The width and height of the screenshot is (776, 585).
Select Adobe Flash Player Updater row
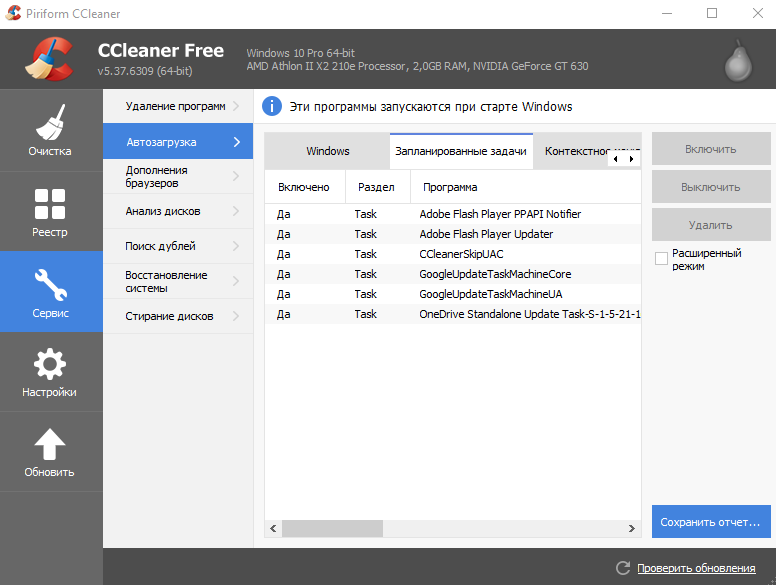click(x=453, y=234)
